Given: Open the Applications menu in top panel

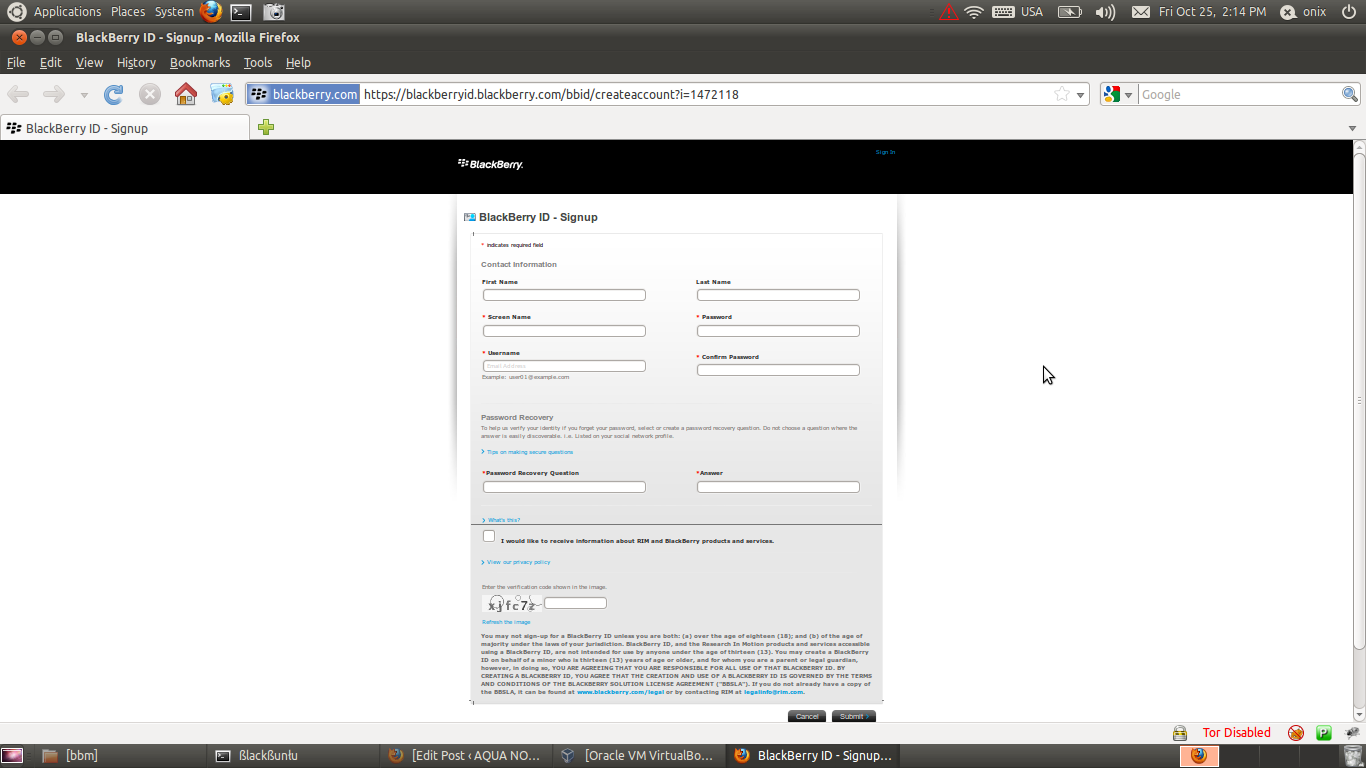Looking at the screenshot, I should coord(67,12).
